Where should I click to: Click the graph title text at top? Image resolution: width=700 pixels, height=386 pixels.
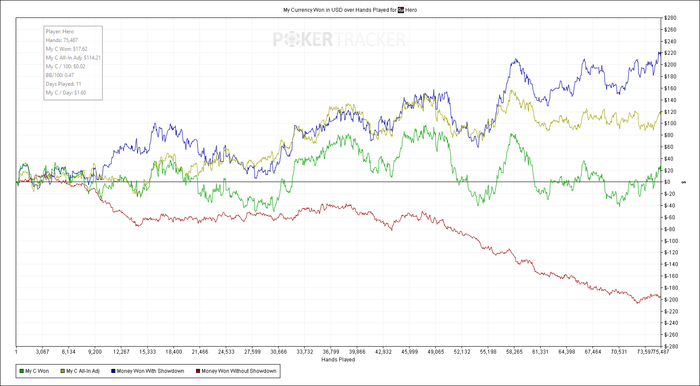pyautogui.click(x=350, y=9)
